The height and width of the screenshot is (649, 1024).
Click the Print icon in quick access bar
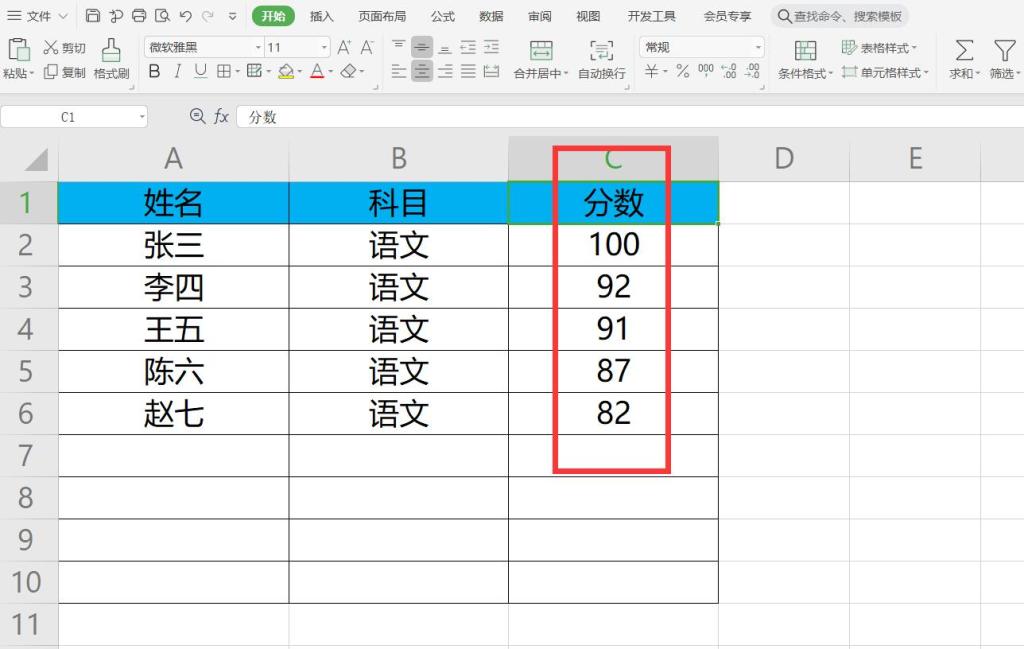point(139,16)
